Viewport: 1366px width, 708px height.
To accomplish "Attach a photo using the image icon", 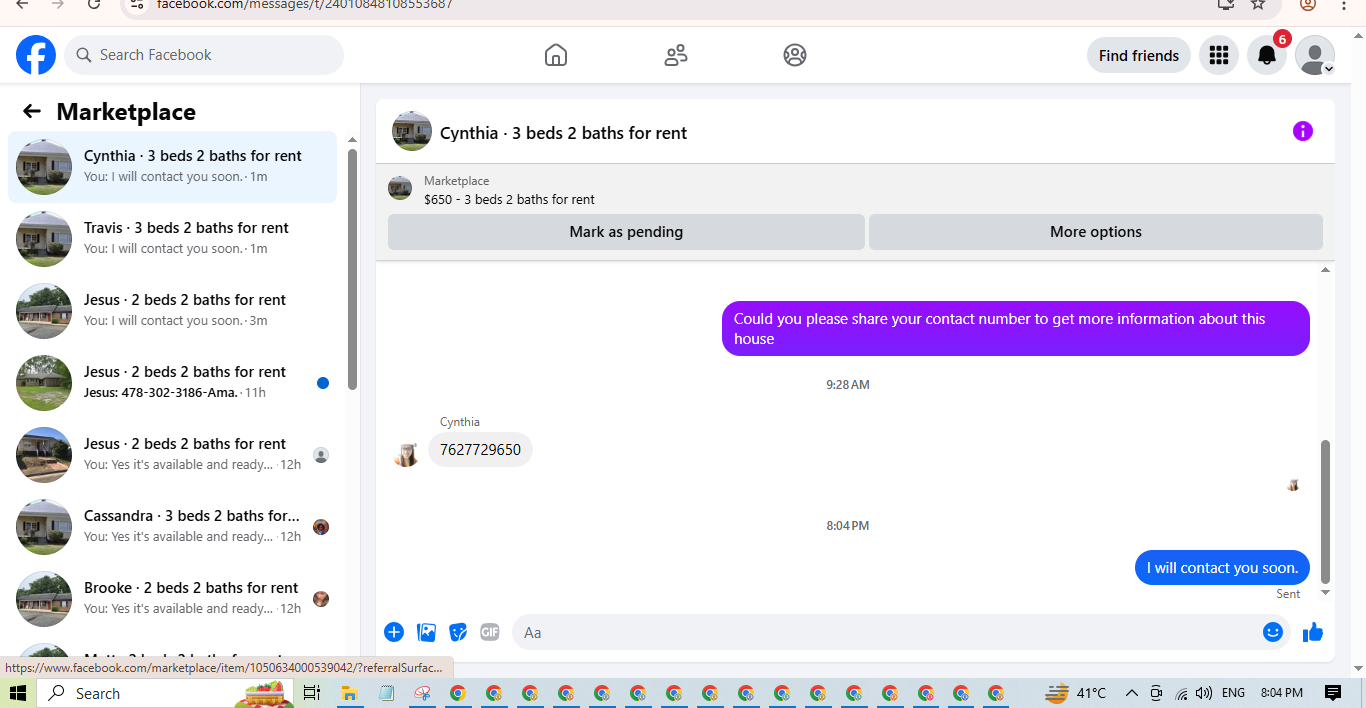I will (426, 632).
